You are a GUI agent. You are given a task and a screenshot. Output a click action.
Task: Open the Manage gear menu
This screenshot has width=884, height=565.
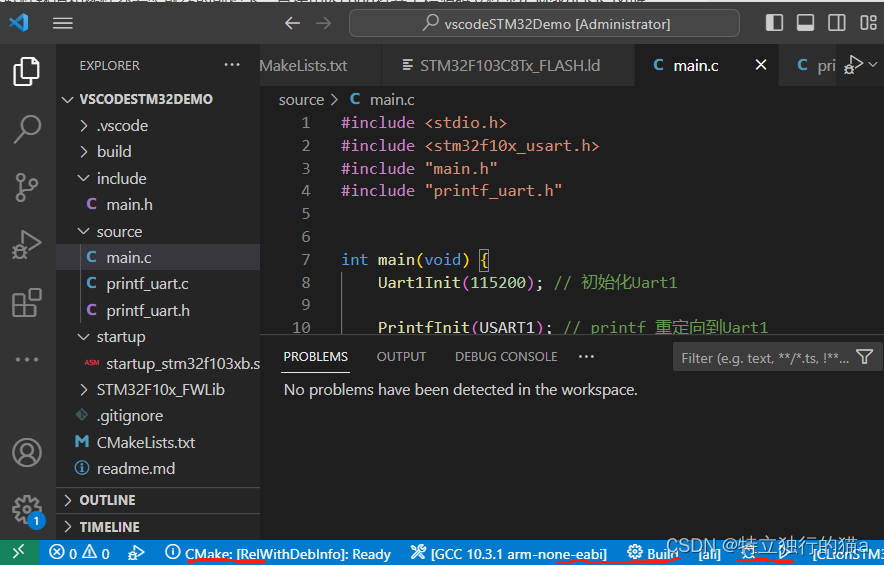point(26,510)
